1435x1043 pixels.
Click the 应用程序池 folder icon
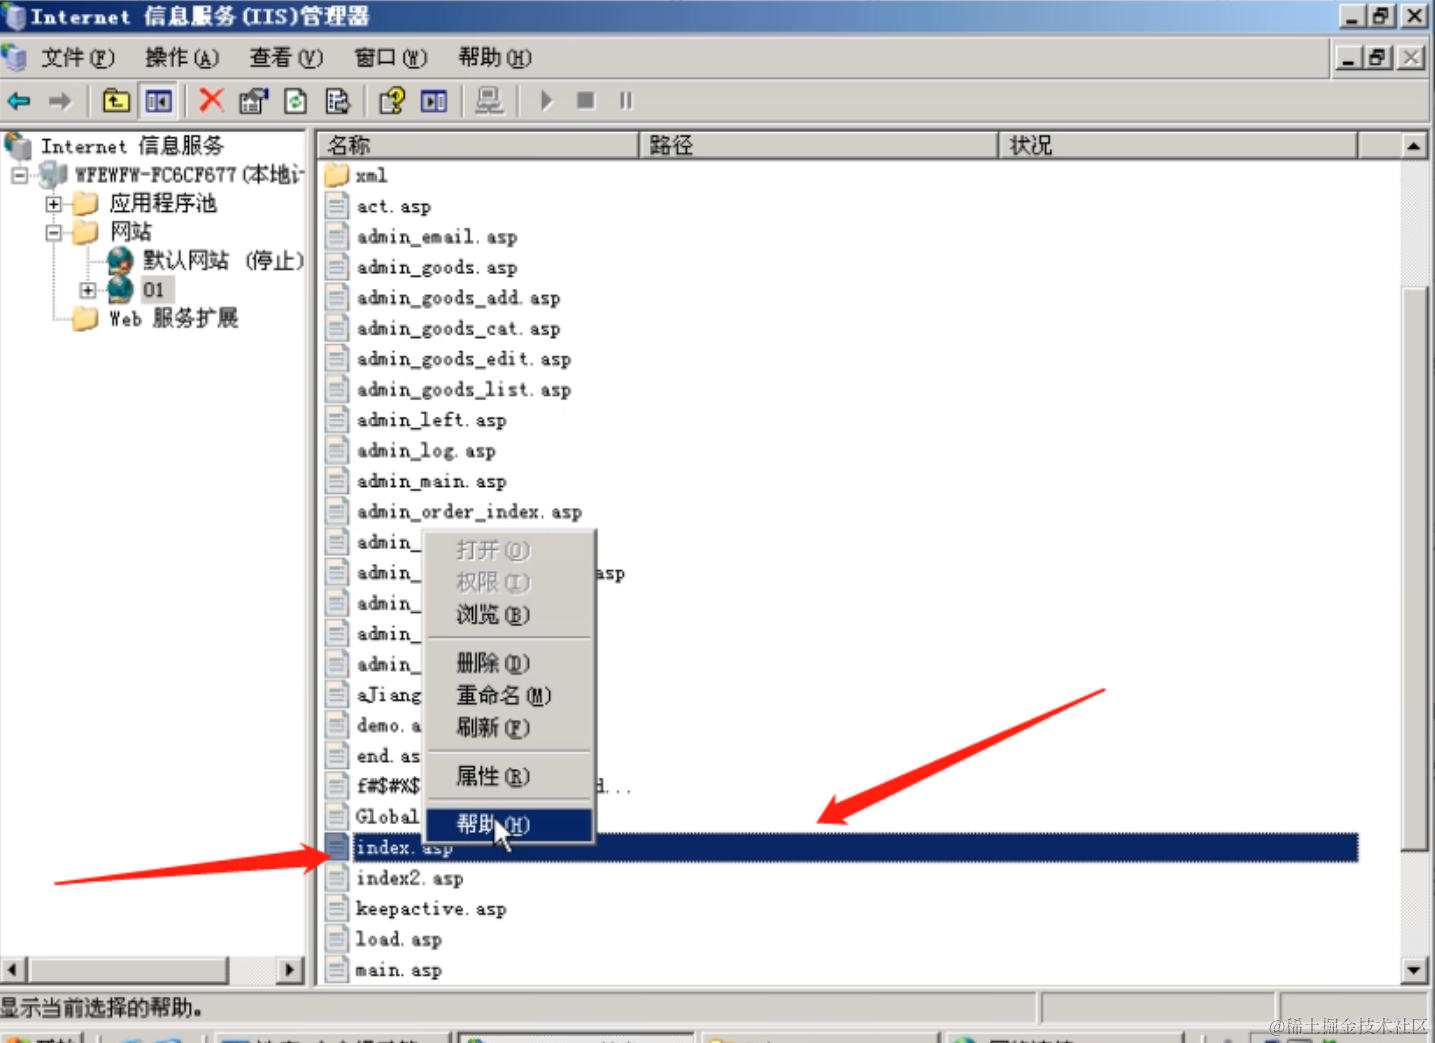(86, 204)
